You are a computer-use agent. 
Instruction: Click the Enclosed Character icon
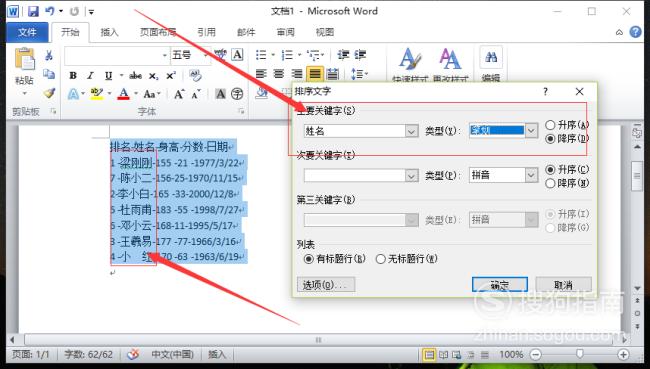tap(237, 94)
